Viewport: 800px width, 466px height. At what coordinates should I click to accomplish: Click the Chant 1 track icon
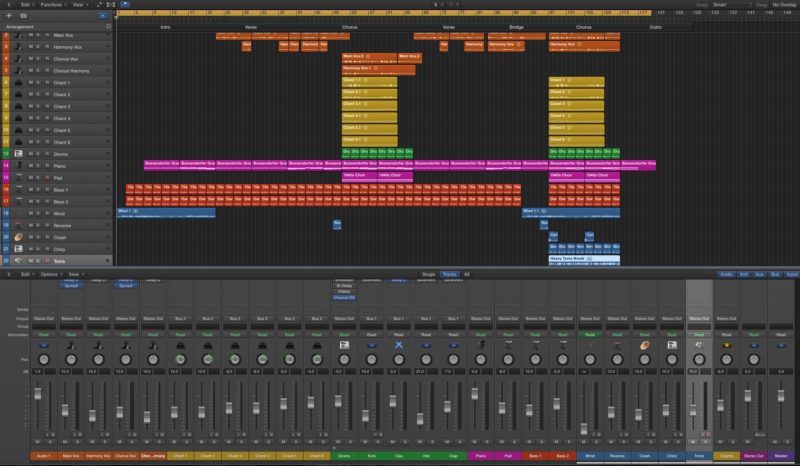coord(18,83)
